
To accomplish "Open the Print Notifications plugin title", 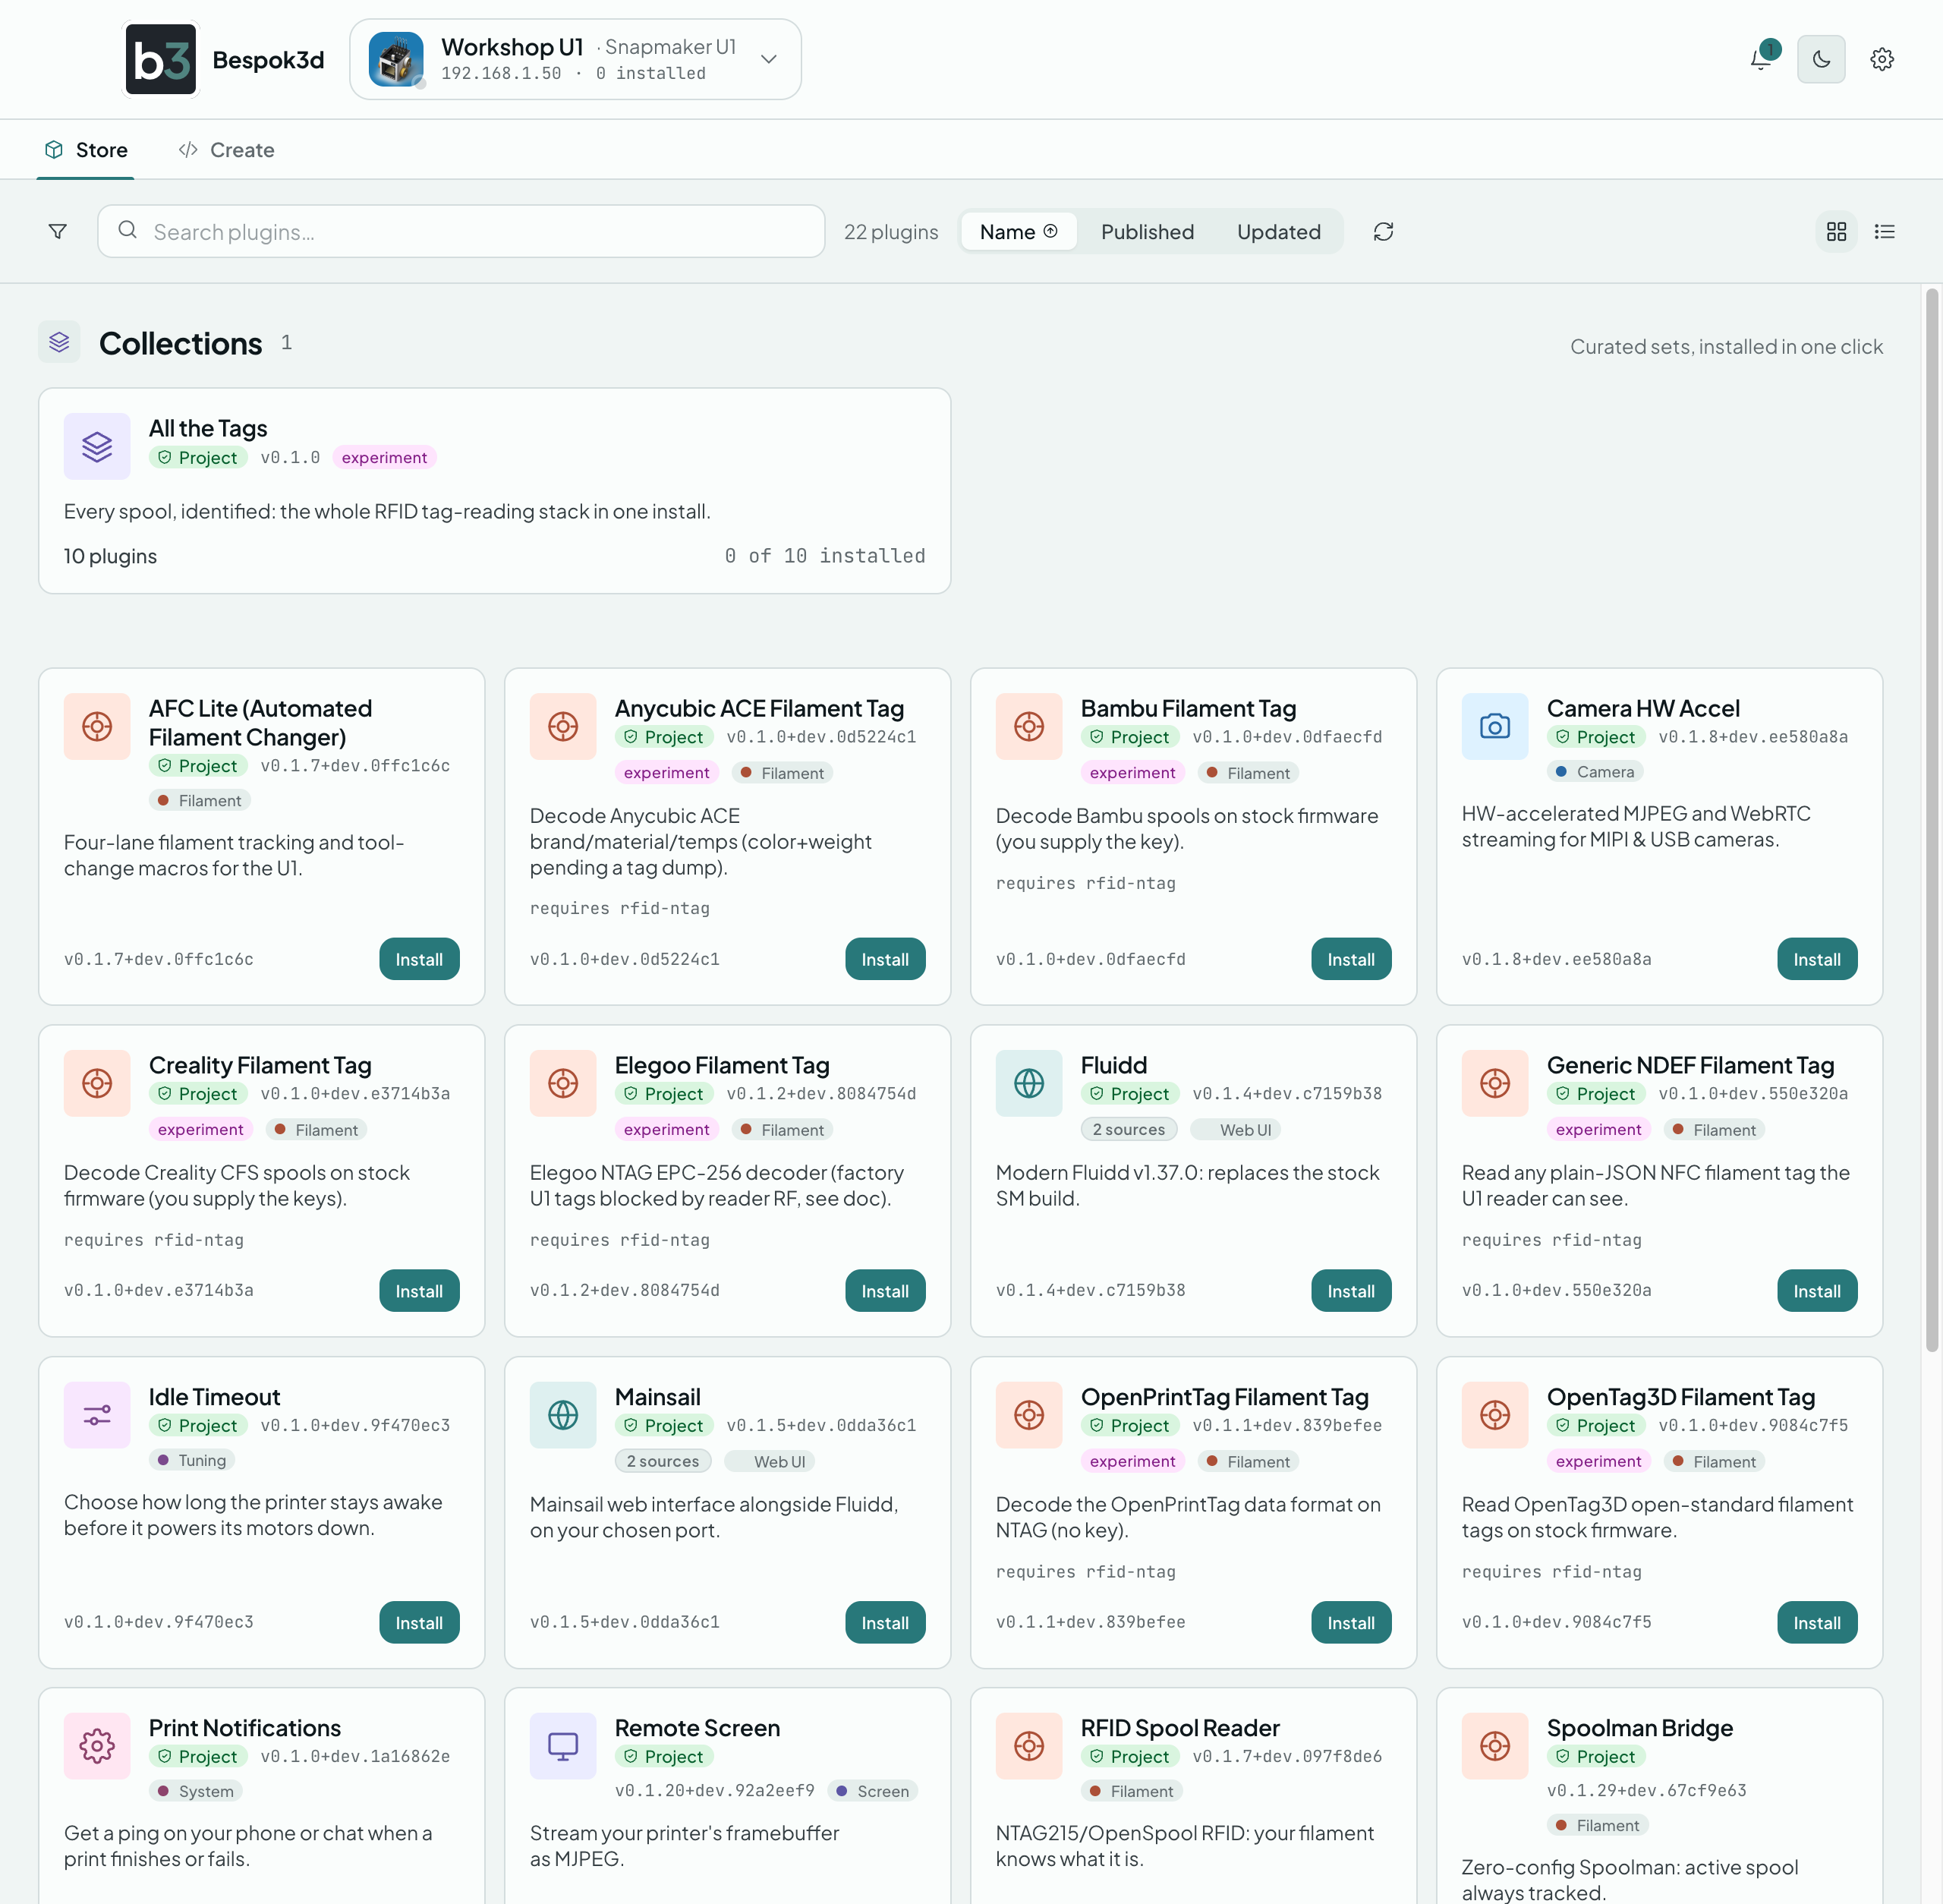I will pos(245,1728).
